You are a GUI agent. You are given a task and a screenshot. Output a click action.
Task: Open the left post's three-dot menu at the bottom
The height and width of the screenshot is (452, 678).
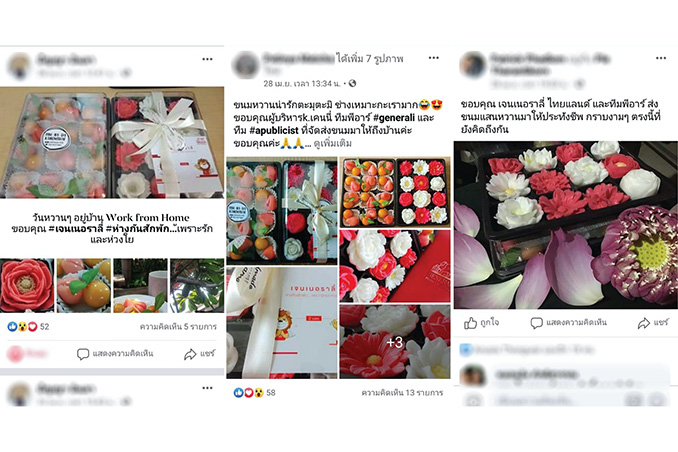208,388
